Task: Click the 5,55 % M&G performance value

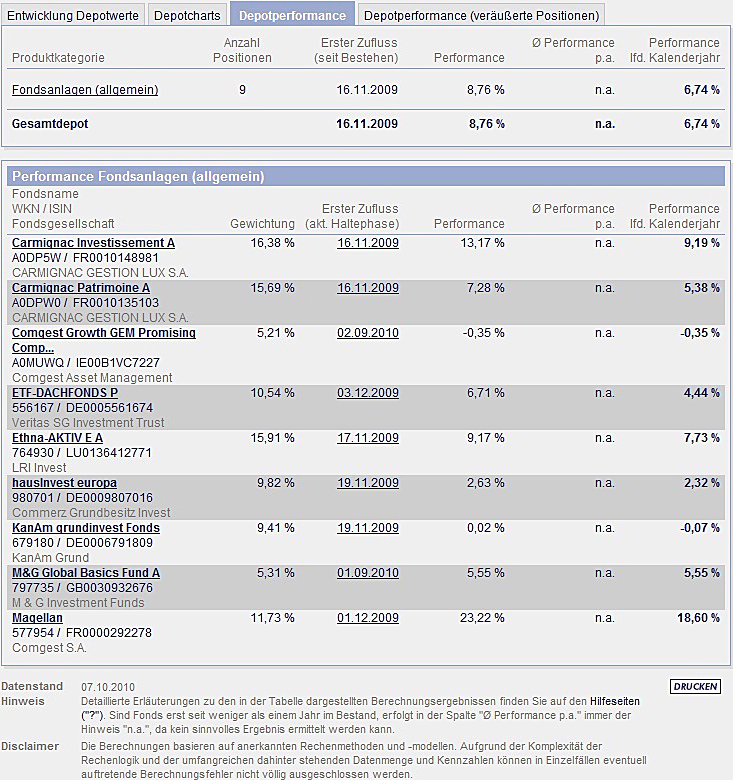Action: click(x=485, y=573)
